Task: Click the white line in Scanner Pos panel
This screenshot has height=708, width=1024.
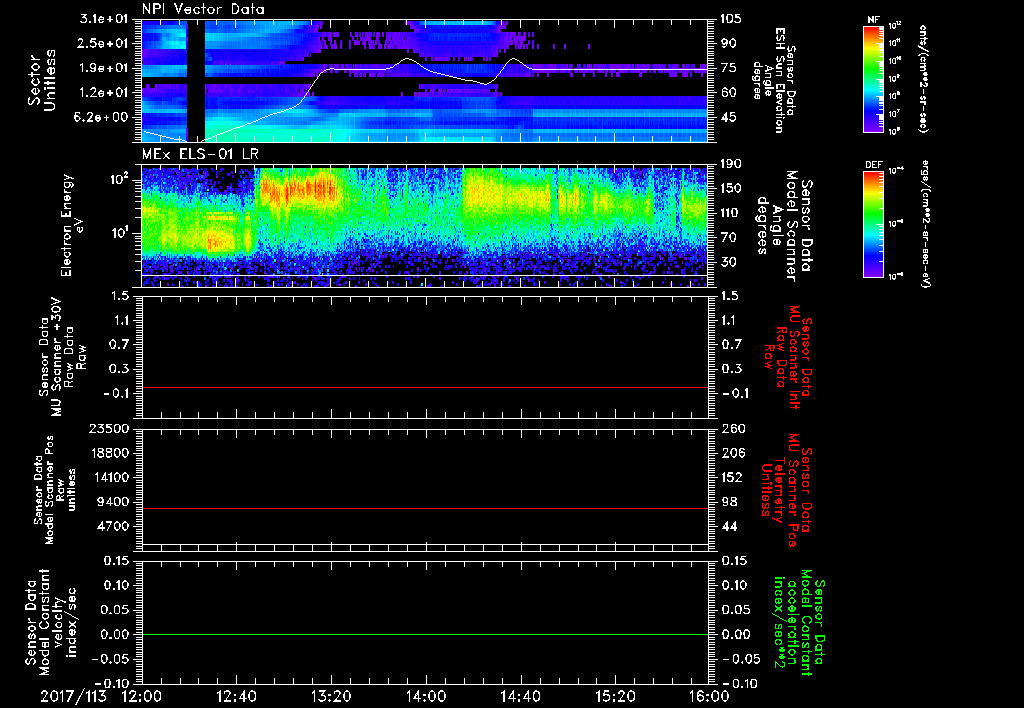Action: pyautogui.click(x=425, y=544)
